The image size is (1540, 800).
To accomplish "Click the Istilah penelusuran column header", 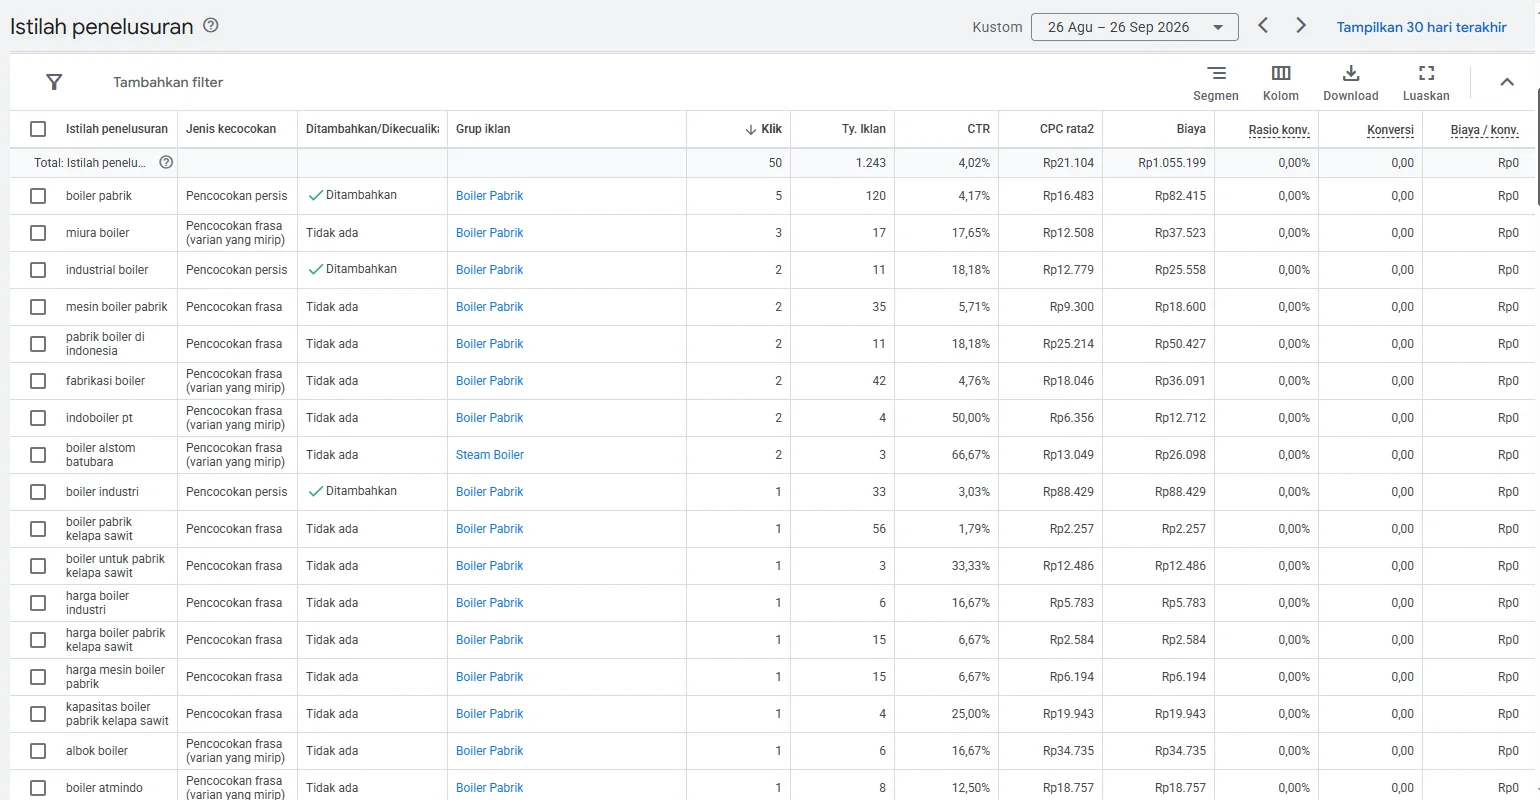I will [x=117, y=129].
